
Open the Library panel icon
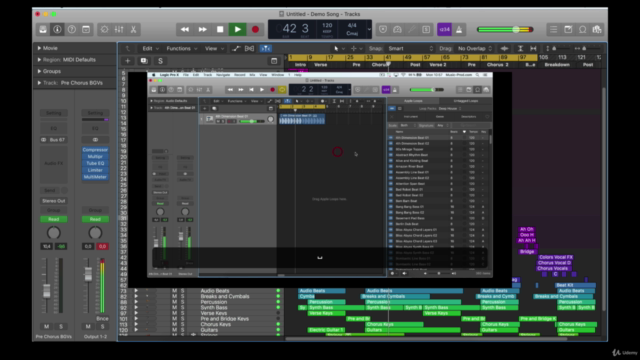pos(43,29)
